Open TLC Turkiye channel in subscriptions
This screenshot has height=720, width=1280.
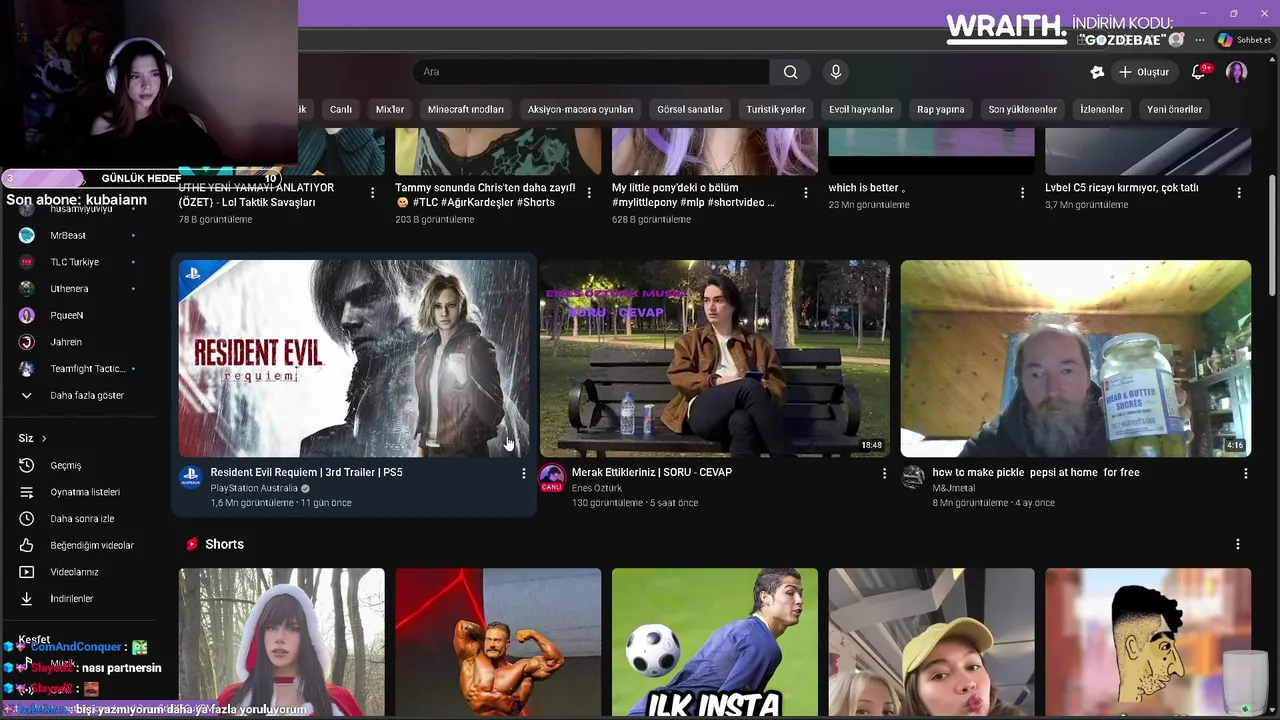tap(74, 262)
